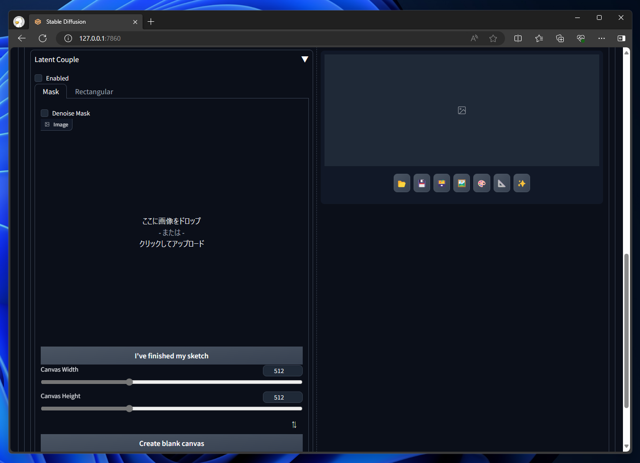This screenshot has width=640, height=463.
Task: Open the browser settings and more menu
Action: (602, 38)
